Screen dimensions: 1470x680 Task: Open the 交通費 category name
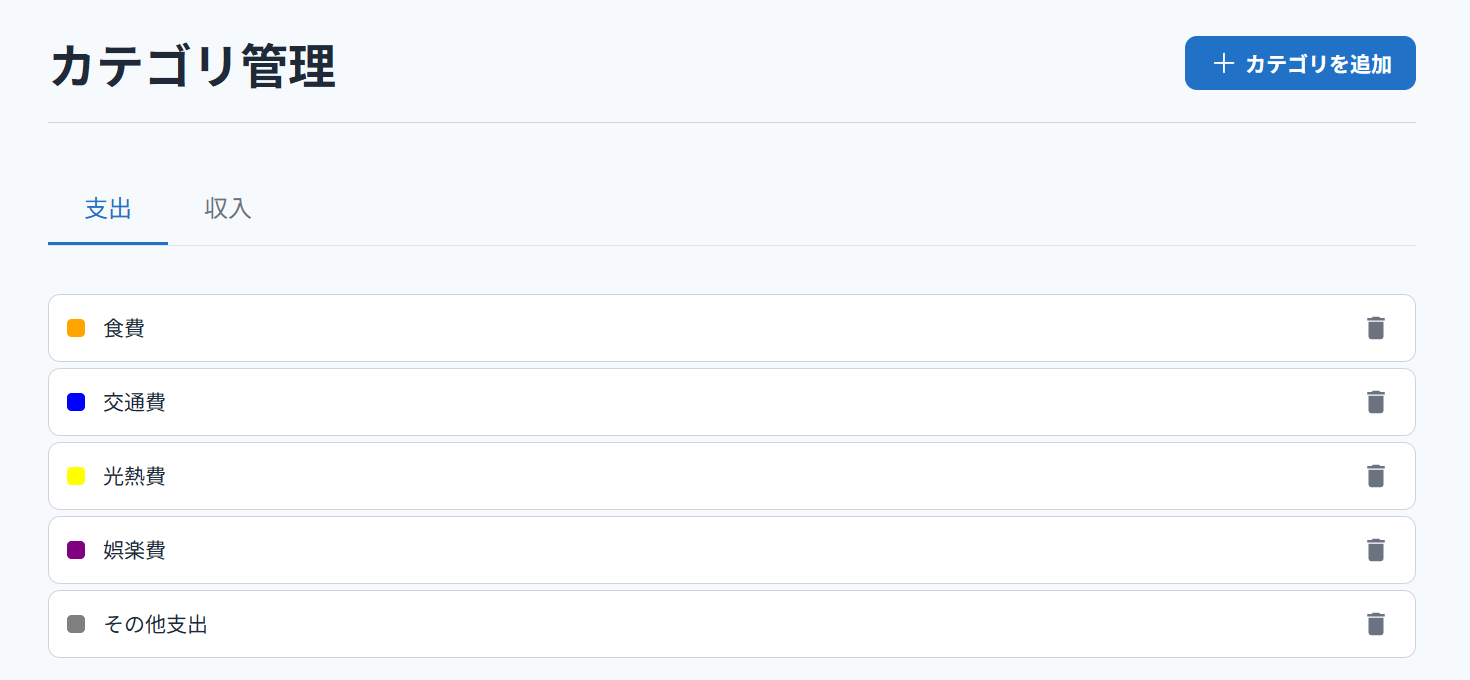134,402
